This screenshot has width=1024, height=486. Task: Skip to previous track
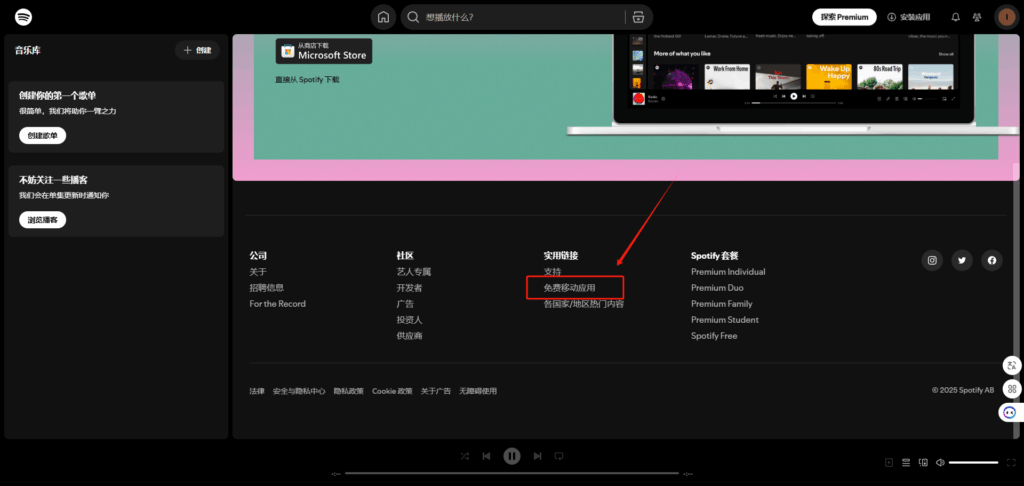tap(487, 456)
